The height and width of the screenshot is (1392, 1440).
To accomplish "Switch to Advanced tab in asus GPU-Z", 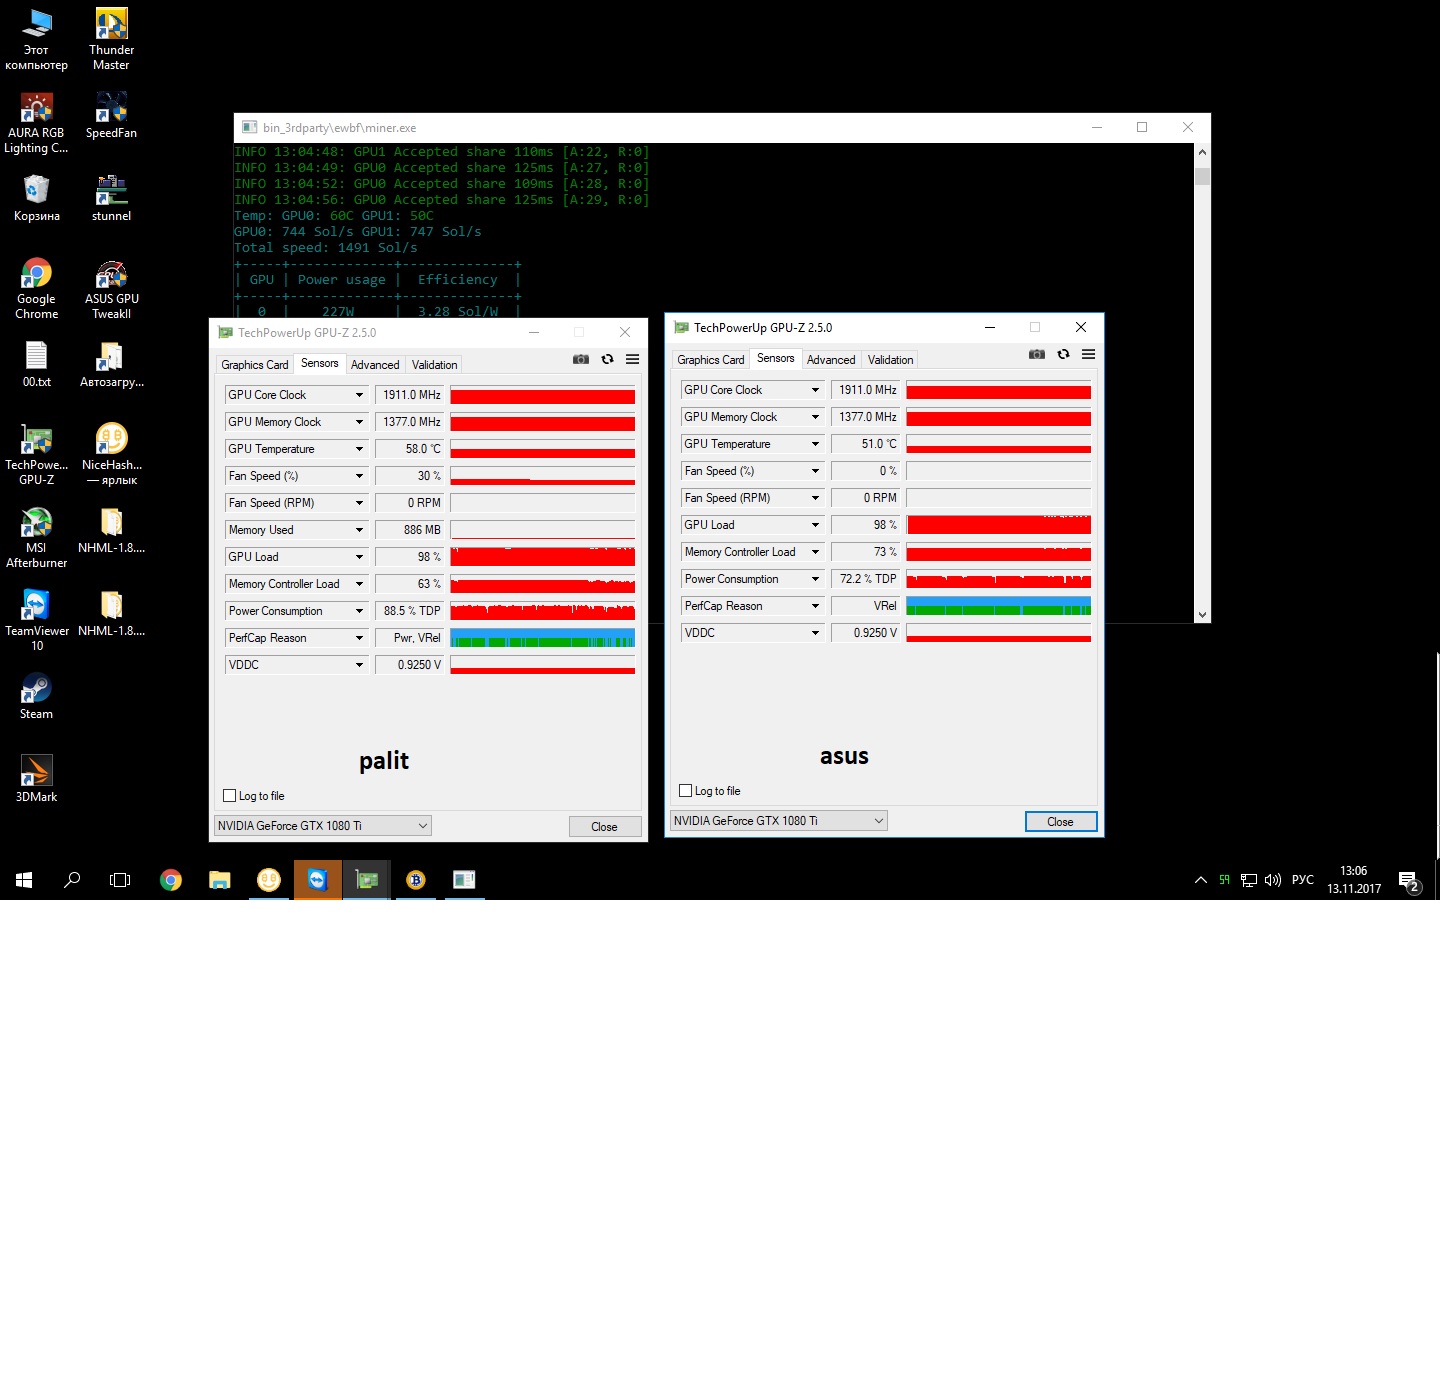I will coord(831,360).
